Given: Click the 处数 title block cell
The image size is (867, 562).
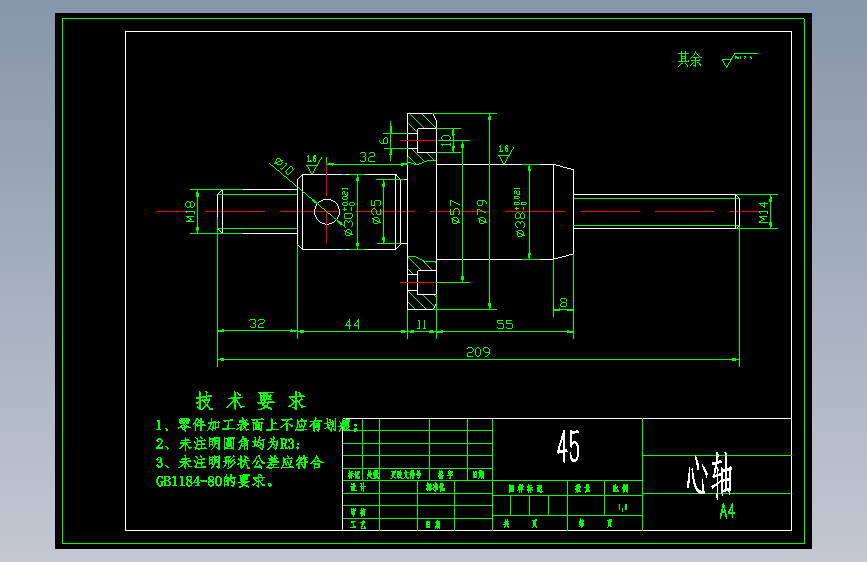Looking at the screenshot, I should (372, 475).
